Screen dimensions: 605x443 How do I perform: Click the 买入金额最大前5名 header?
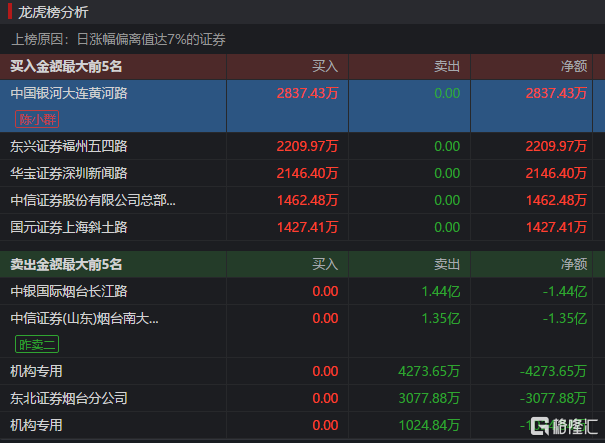pos(66,66)
